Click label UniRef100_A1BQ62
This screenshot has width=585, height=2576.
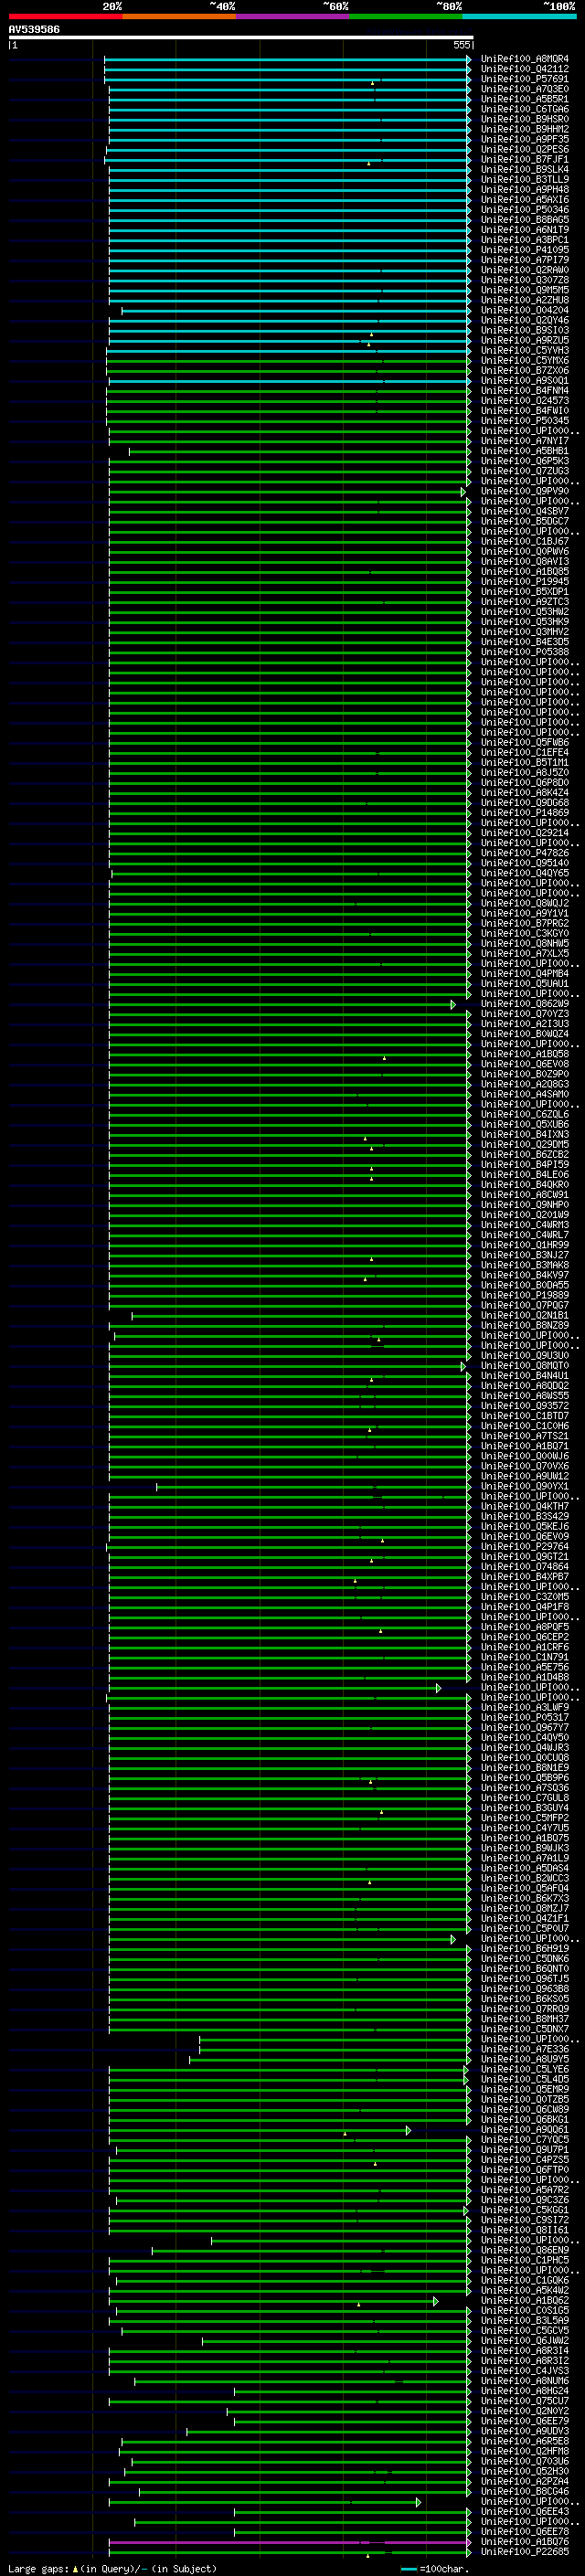pyautogui.click(x=525, y=2300)
